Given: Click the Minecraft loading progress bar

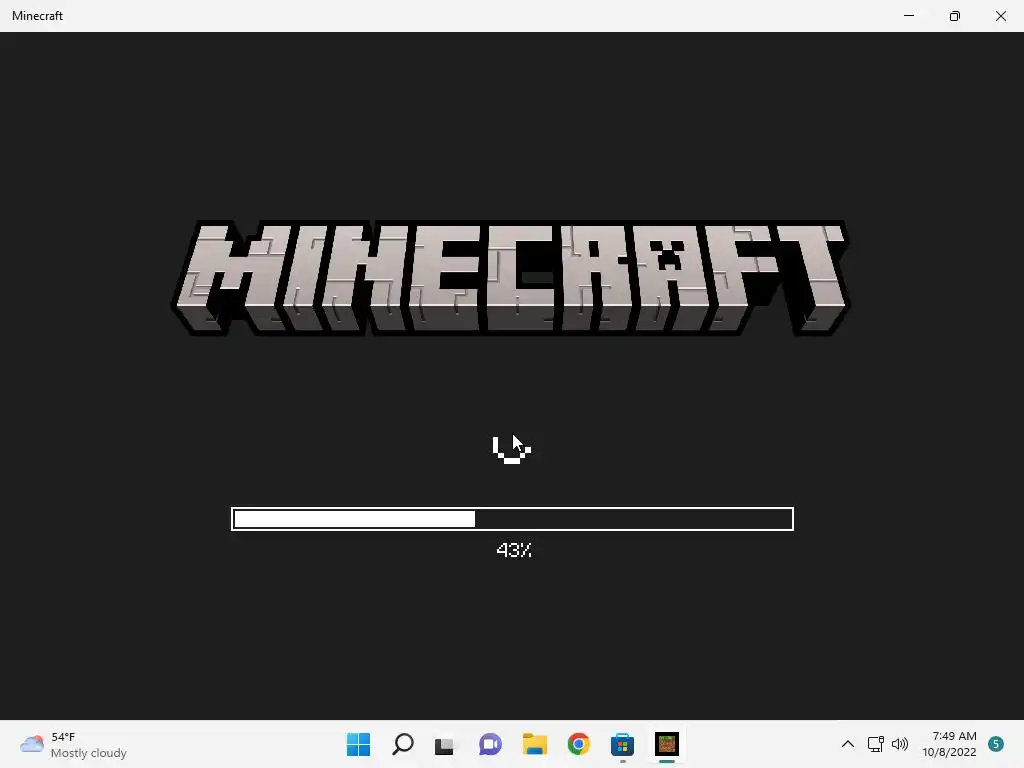Looking at the screenshot, I should (x=513, y=519).
